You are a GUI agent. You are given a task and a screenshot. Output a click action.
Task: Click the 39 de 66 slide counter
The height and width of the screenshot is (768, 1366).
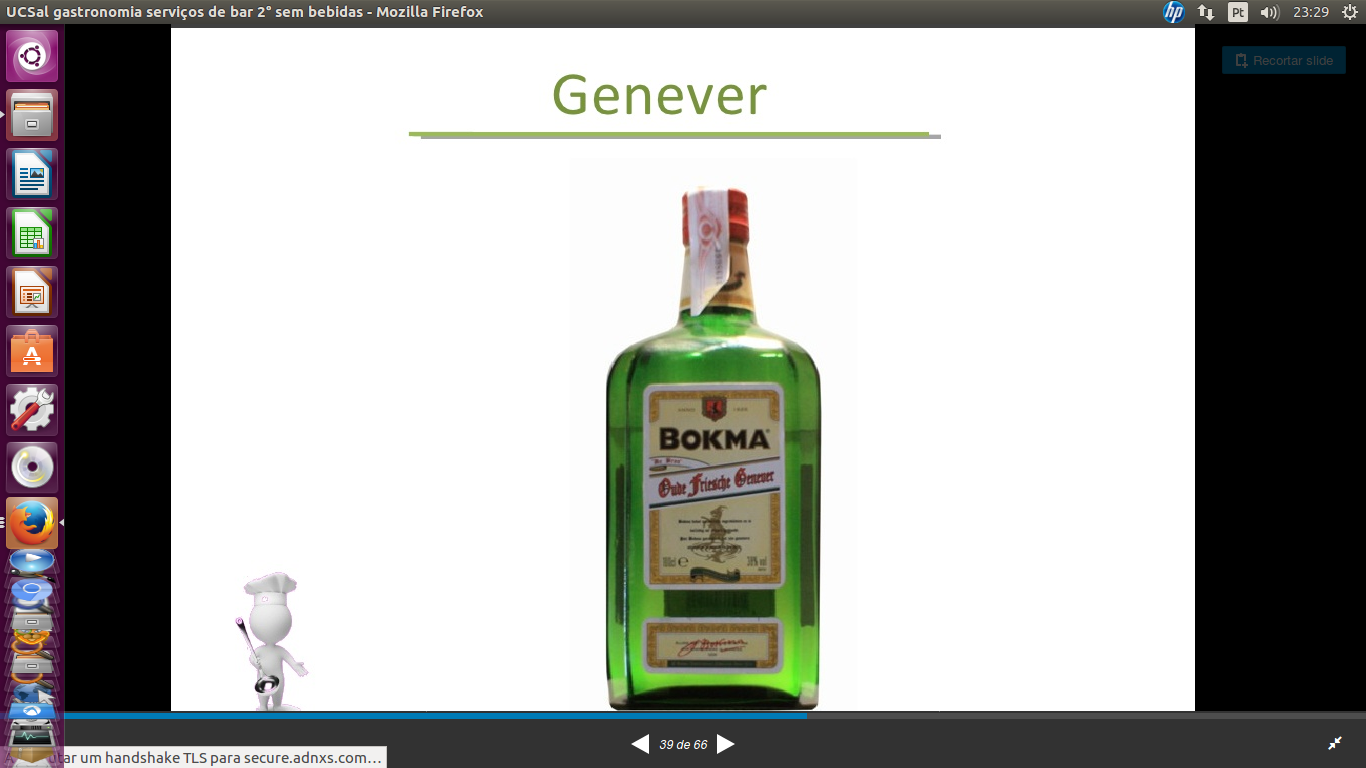pyautogui.click(x=683, y=745)
